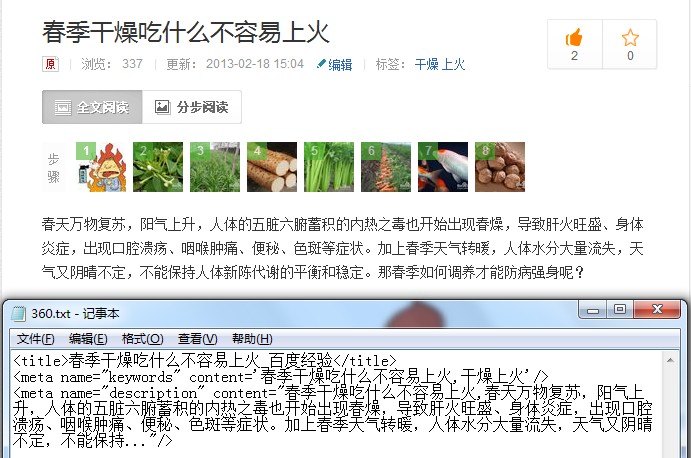This screenshot has height=458, width=691.
Task: Open step 7 fish thumbnail
Action: (x=443, y=167)
